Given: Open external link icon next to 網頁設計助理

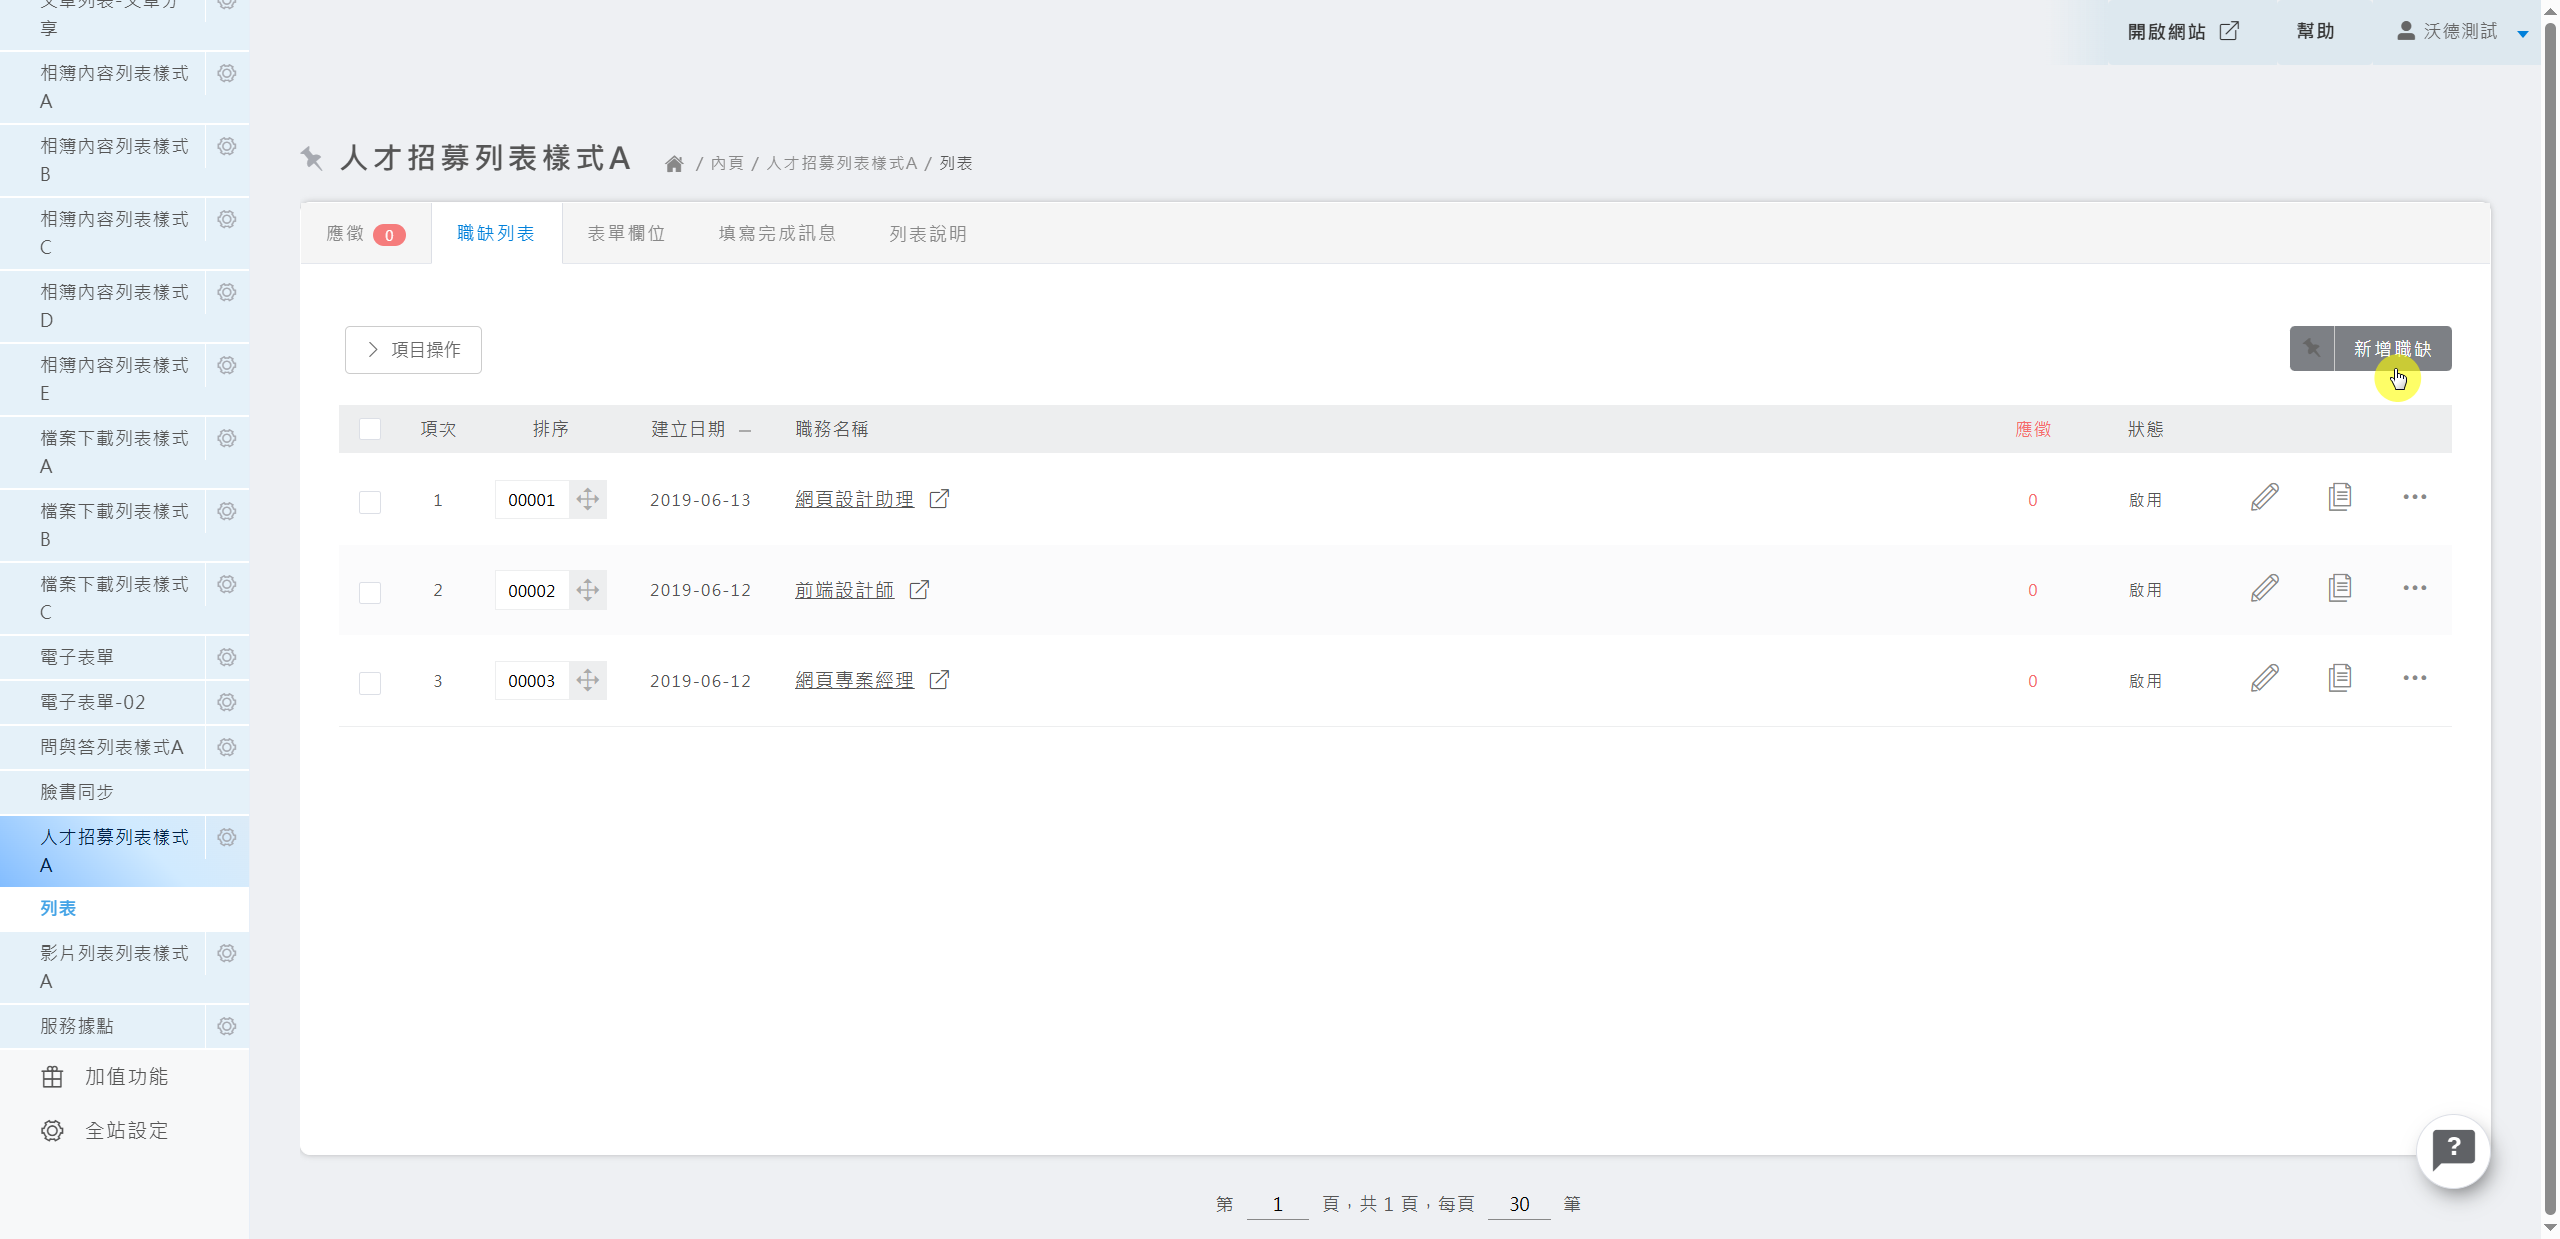Looking at the screenshot, I should pyautogui.click(x=939, y=499).
